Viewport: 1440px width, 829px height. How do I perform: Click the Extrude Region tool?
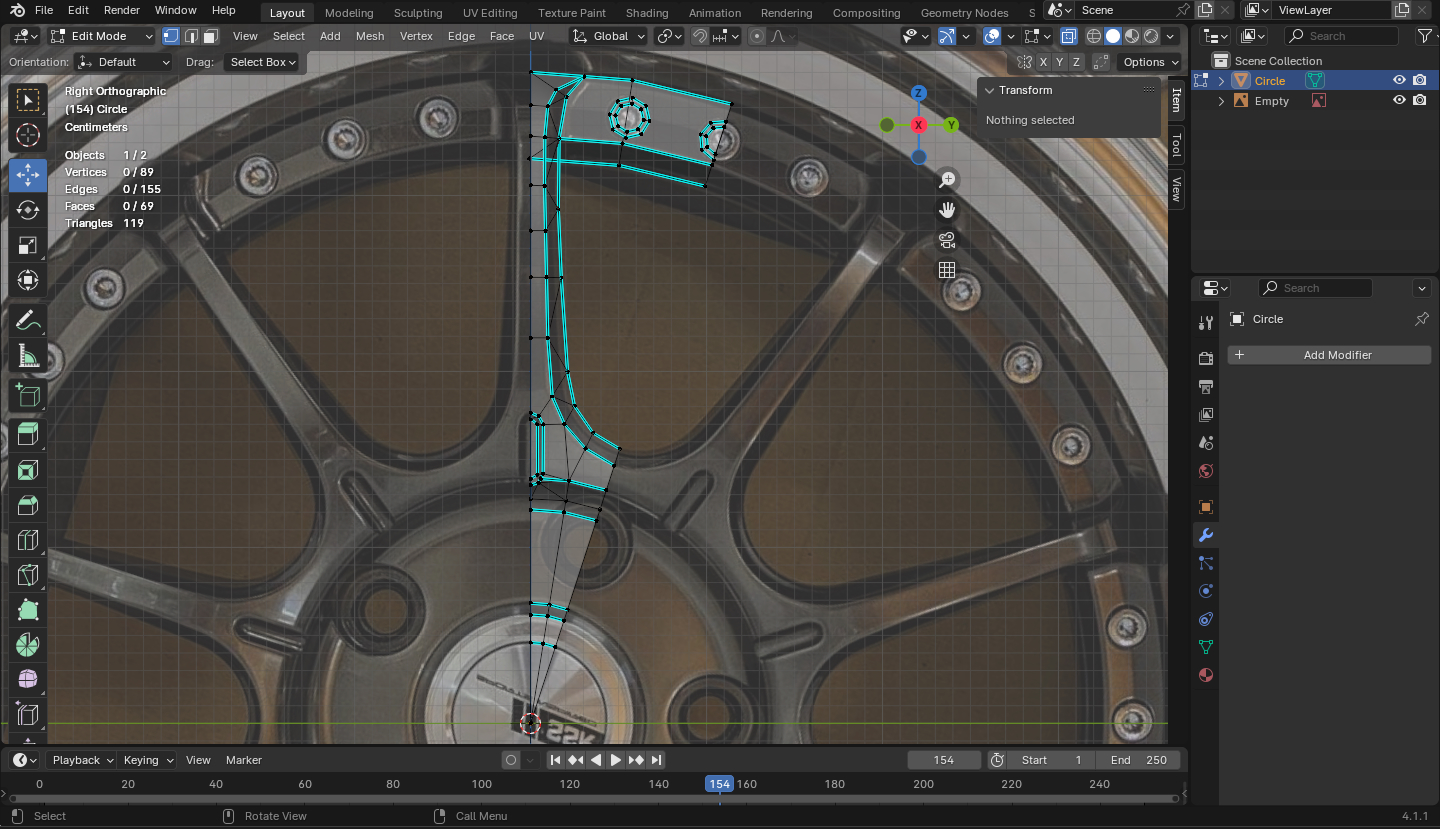(28, 433)
